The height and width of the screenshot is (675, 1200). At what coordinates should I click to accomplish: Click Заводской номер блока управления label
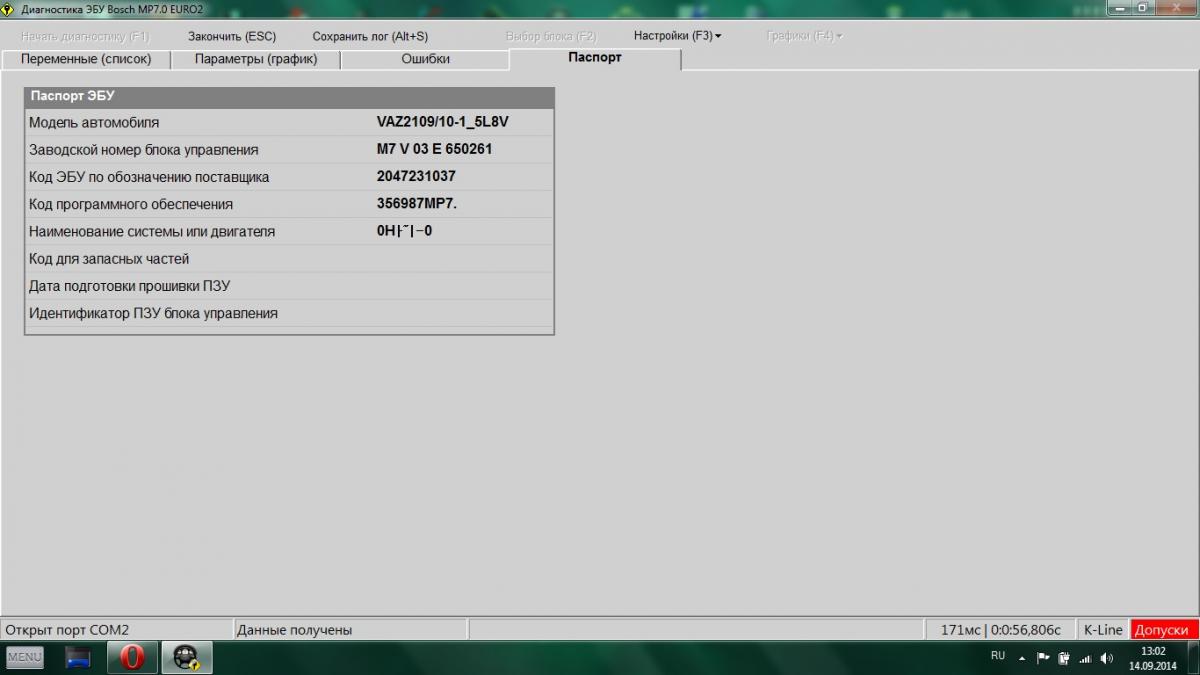[x=144, y=150]
